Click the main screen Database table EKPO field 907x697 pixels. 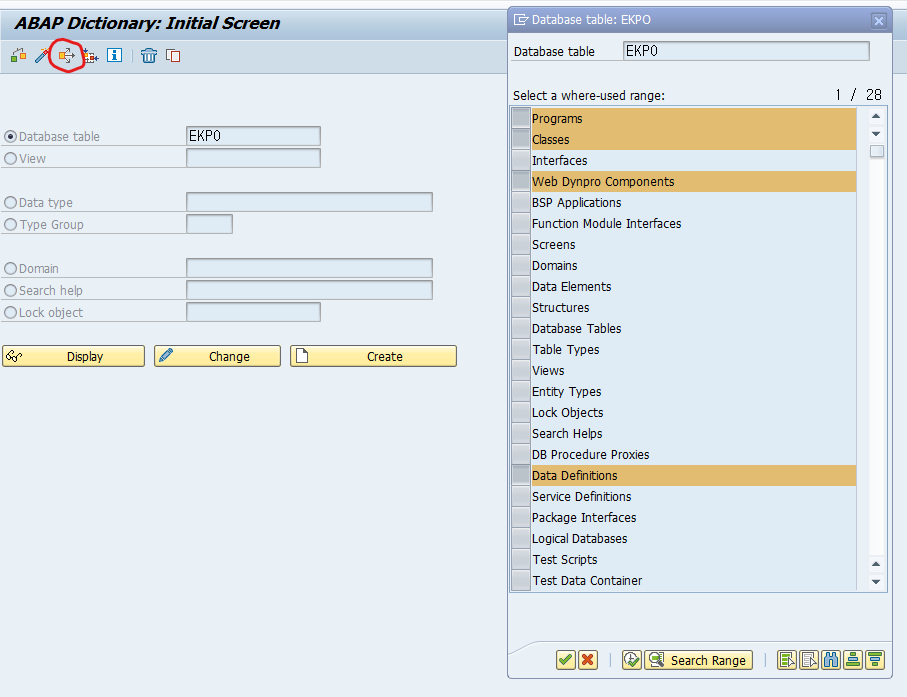(x=253, y=136)
